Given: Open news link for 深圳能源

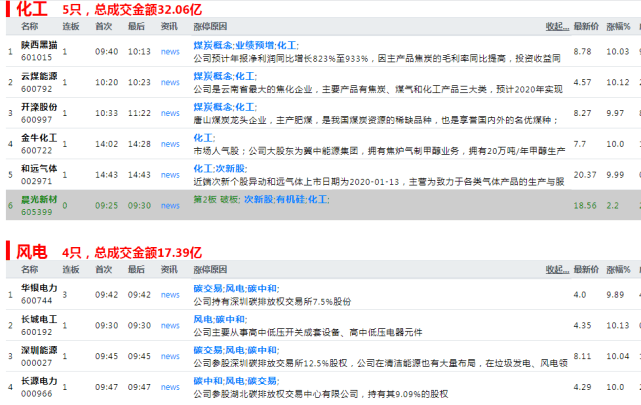Looking at the screenshot, I should [x=170, y=356].
